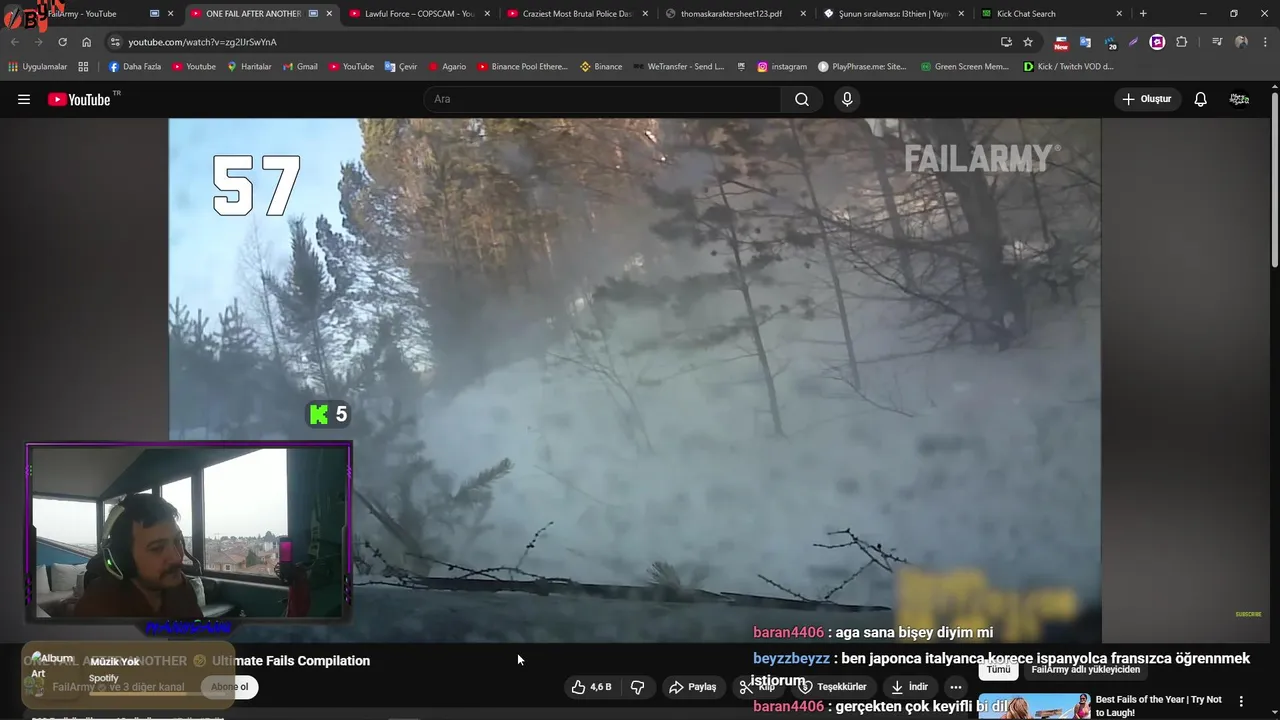The image size is (1280, 720).
Task: Dislike the video with thumbs-down icon
Action: (x=637, y=687)
